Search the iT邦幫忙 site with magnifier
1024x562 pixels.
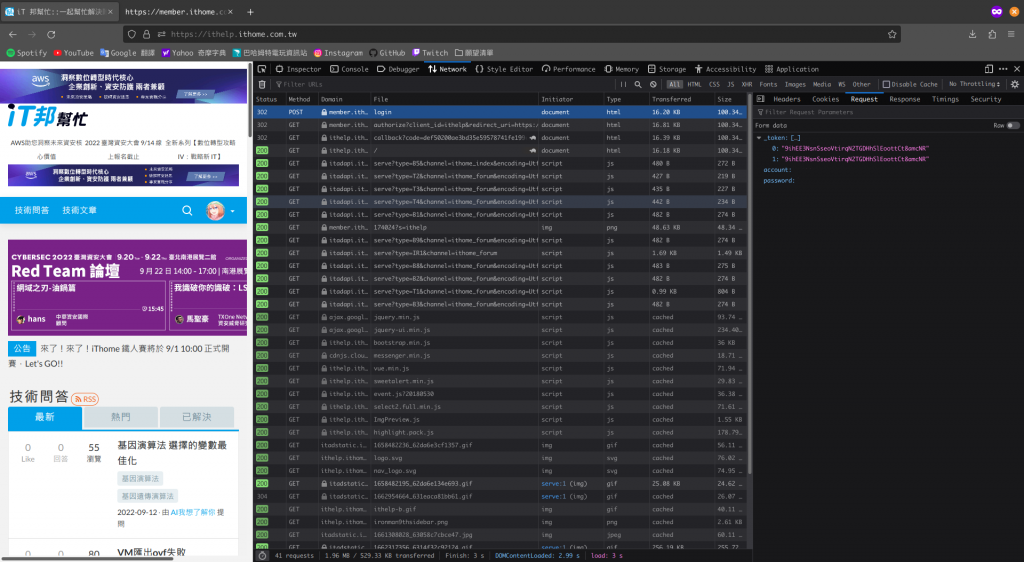187,210
